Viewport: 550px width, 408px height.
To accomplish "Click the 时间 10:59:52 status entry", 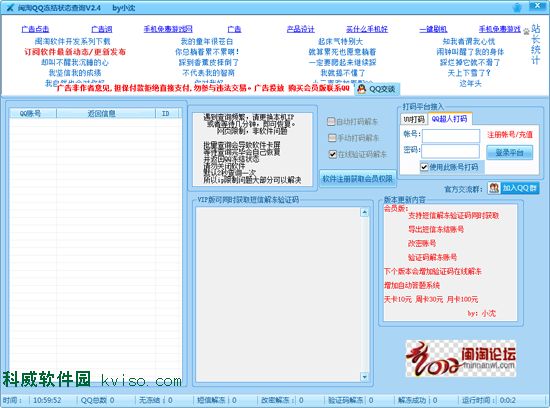I will (x=33, y=400).
